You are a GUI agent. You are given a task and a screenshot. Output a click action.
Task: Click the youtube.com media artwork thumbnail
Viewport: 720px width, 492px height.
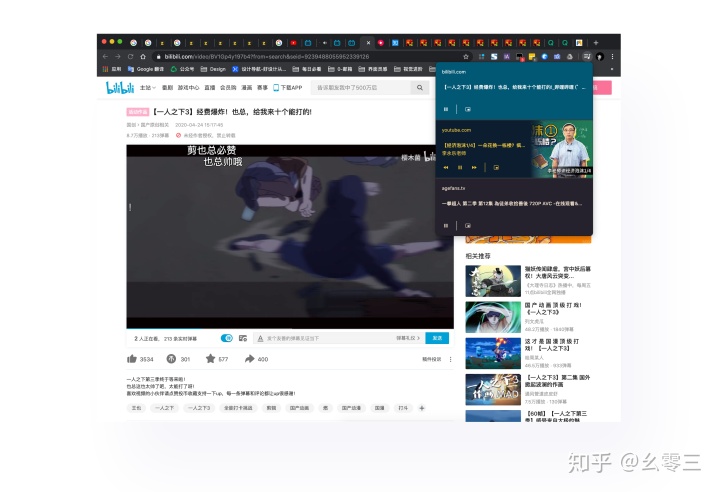pos(562,149)
